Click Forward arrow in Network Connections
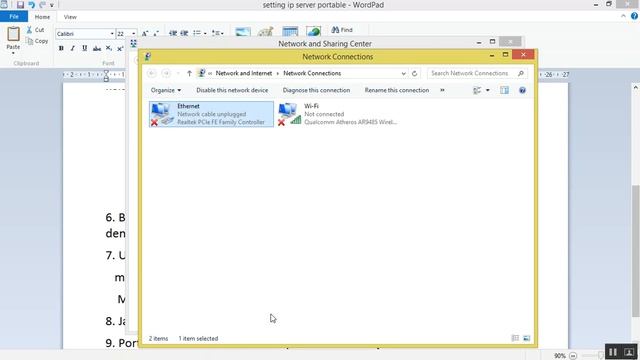This screenshot has width=640, height=360. (x=166, y=73)
